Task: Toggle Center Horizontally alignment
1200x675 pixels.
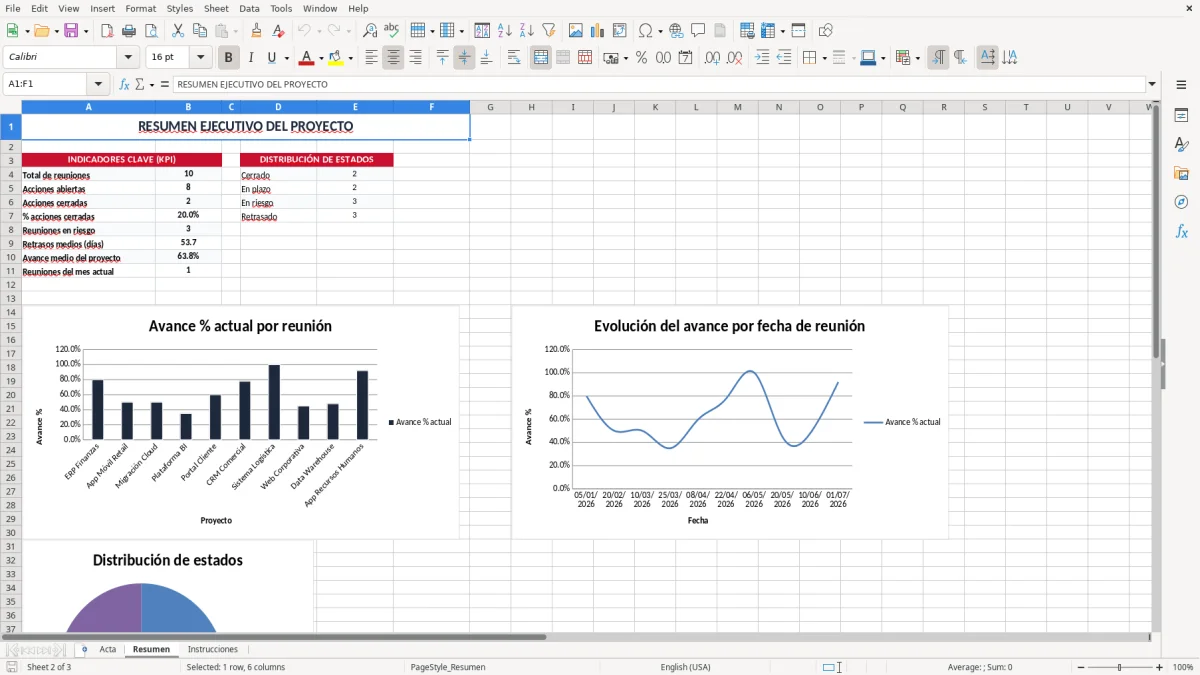Action: coord(393,58)
